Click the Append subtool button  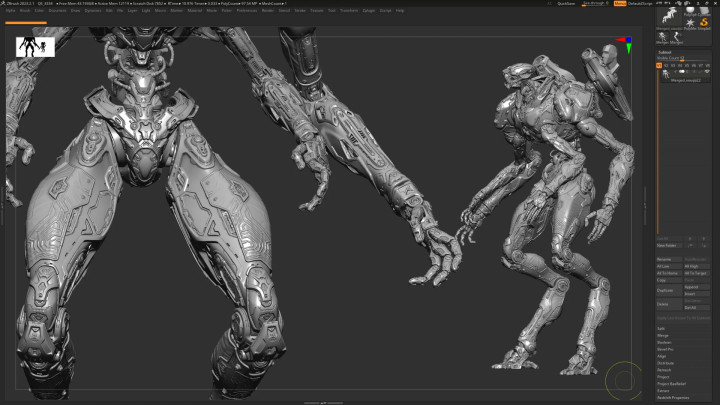tap(690, 286)
